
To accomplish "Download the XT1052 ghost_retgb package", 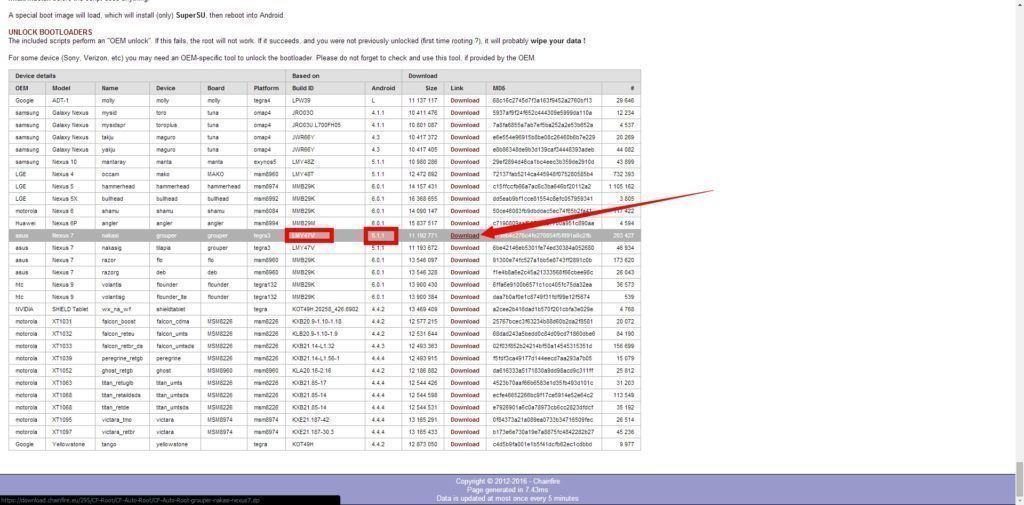I will pyautogui.click(x=464, y=370).
